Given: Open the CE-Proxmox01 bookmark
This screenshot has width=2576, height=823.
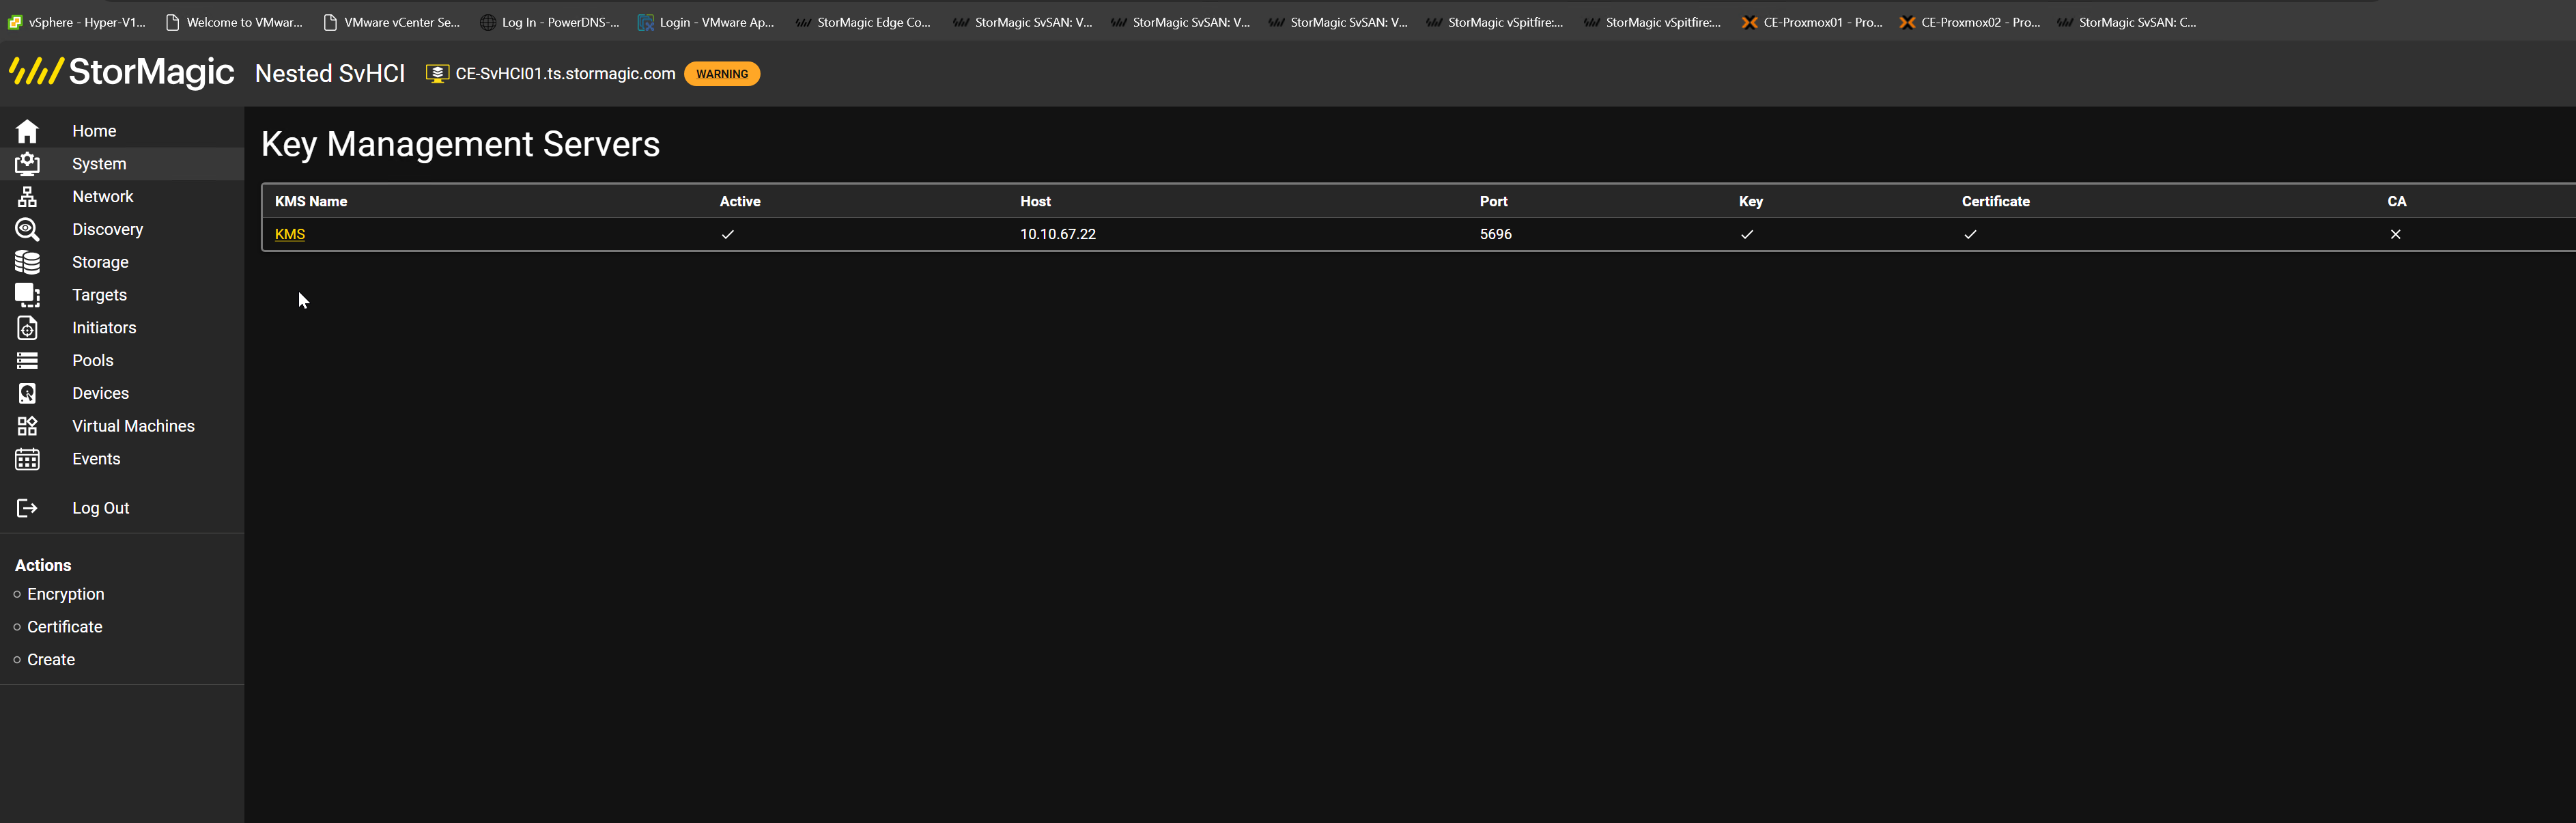Looking at the screenshot, I should coord(1812,22).
